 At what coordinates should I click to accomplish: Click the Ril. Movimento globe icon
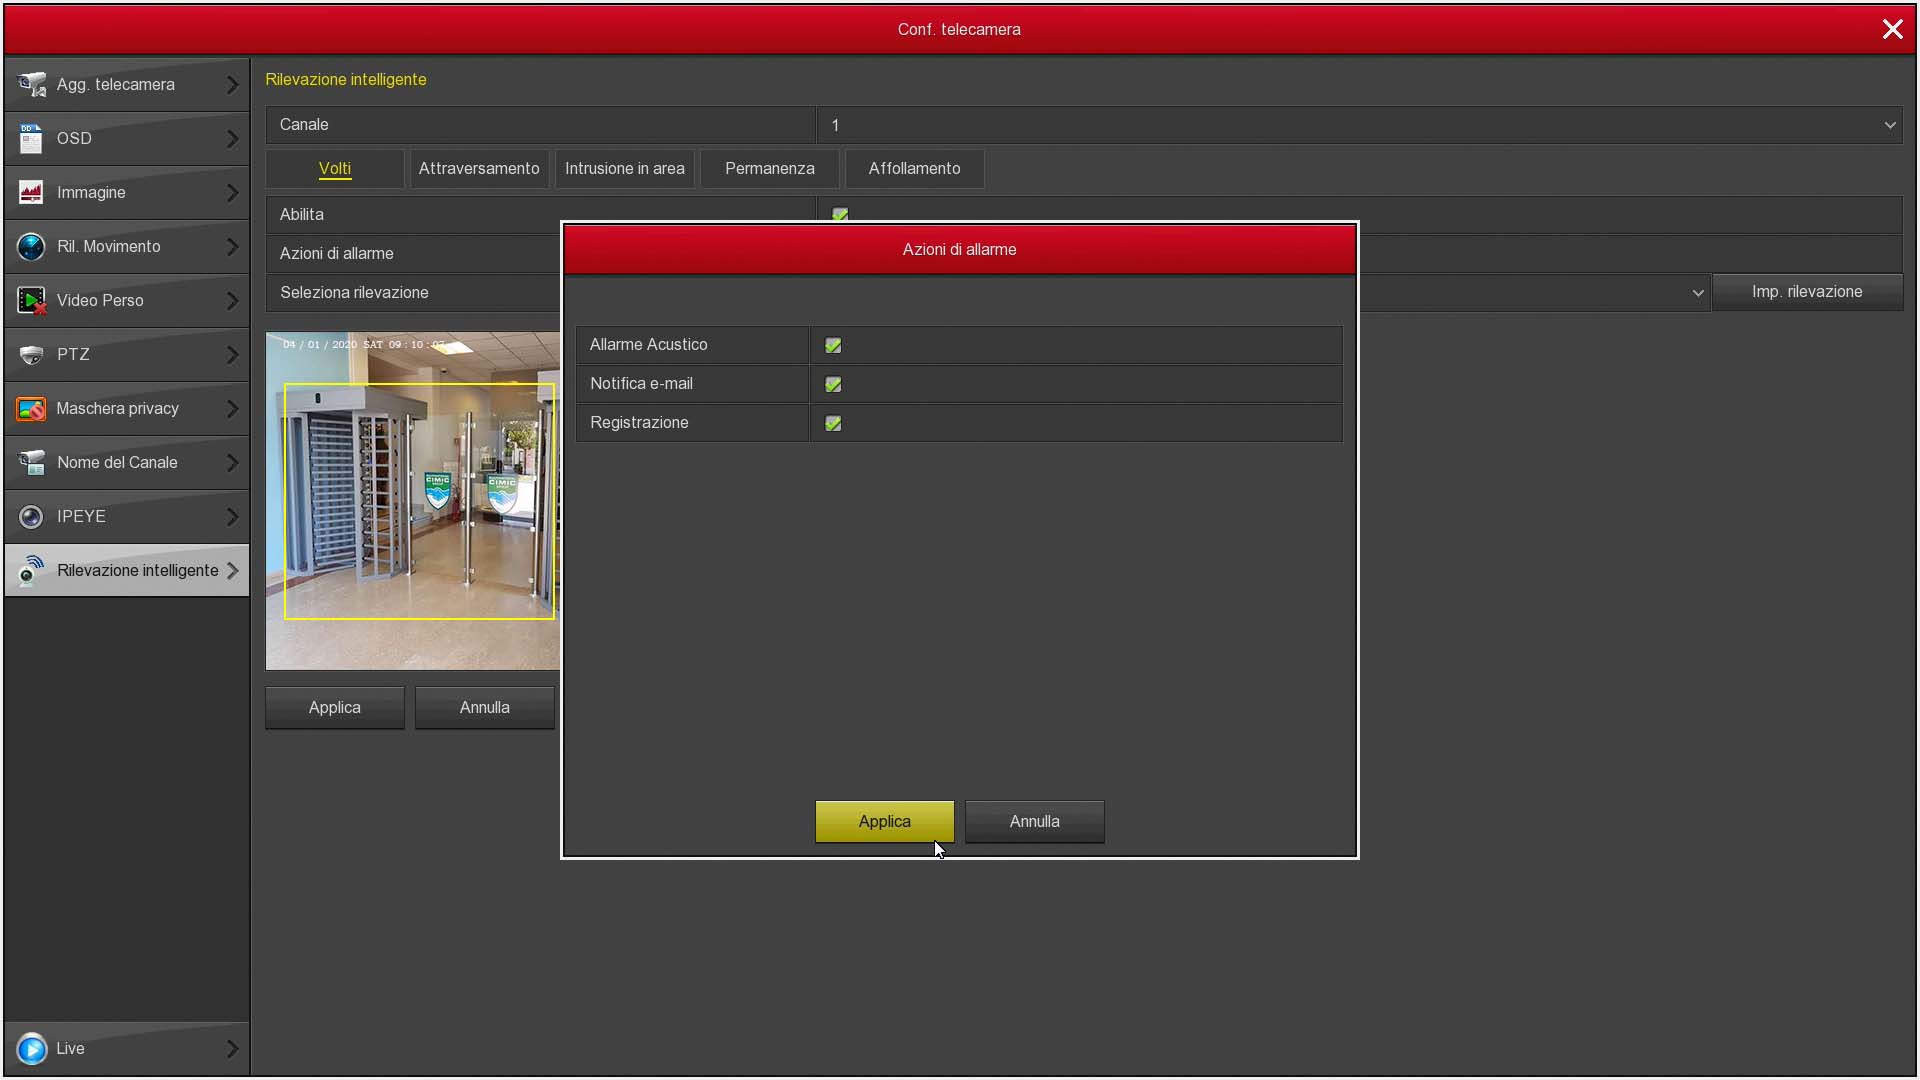click(x=31, y=247)
